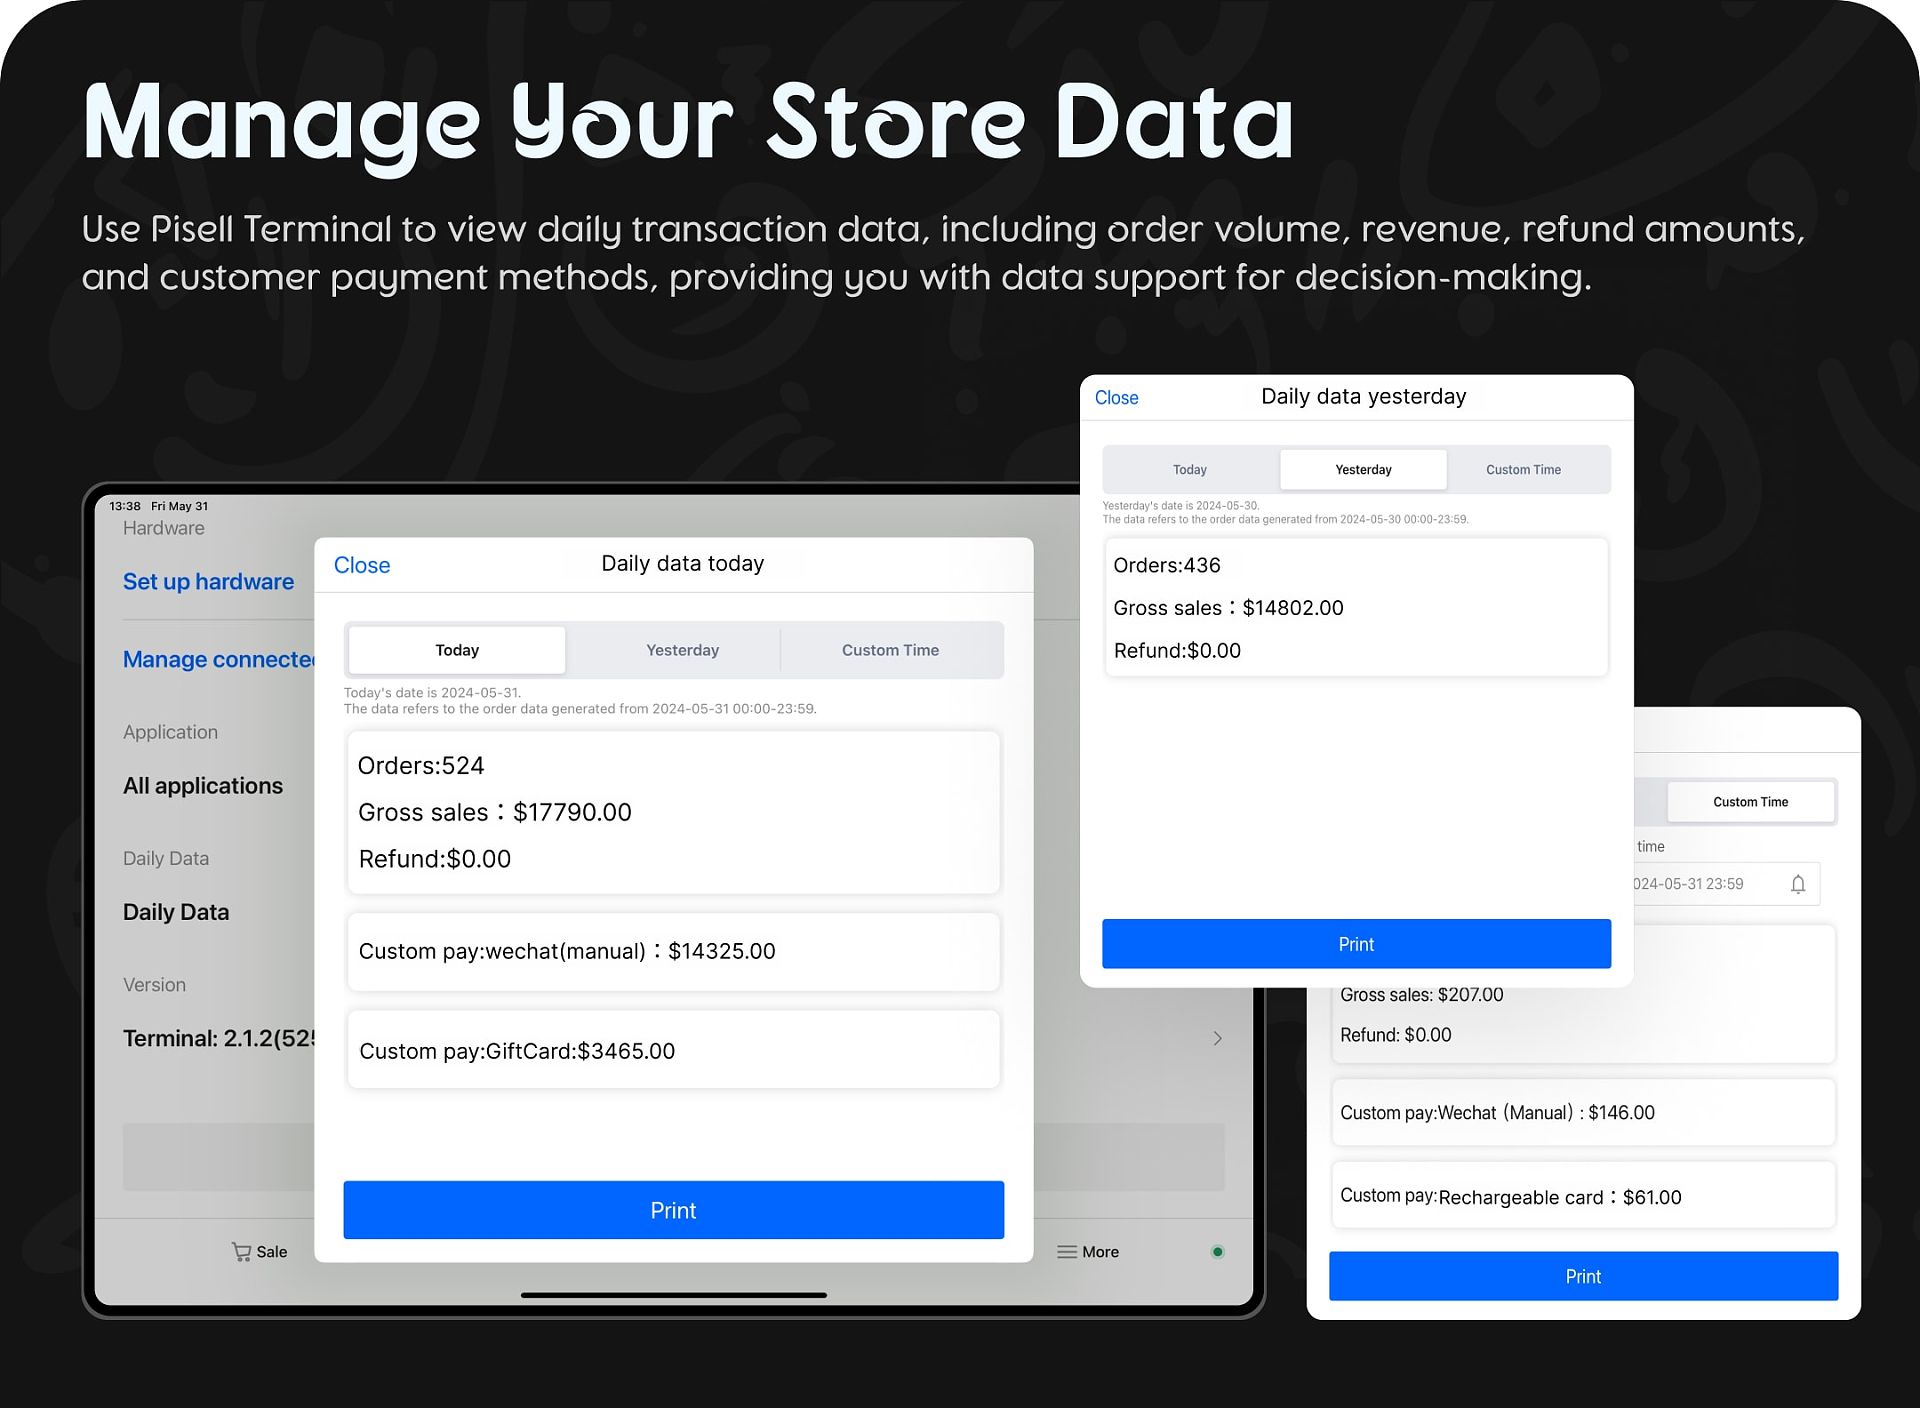Click the bell icon in time field
This screenshot has height=1408, width=1920.
point(1797,884)
